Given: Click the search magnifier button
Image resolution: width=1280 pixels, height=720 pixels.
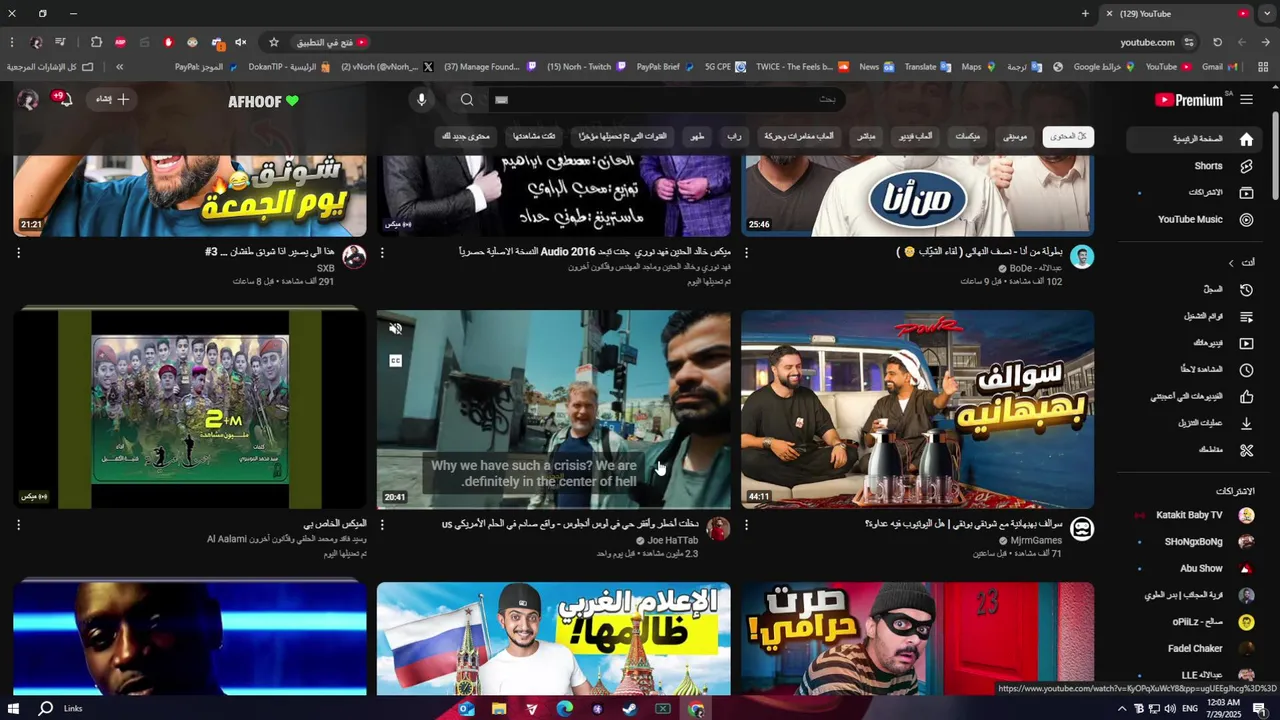Looking at the screenshot, I should pyautogui.click(x=467, y=100).
